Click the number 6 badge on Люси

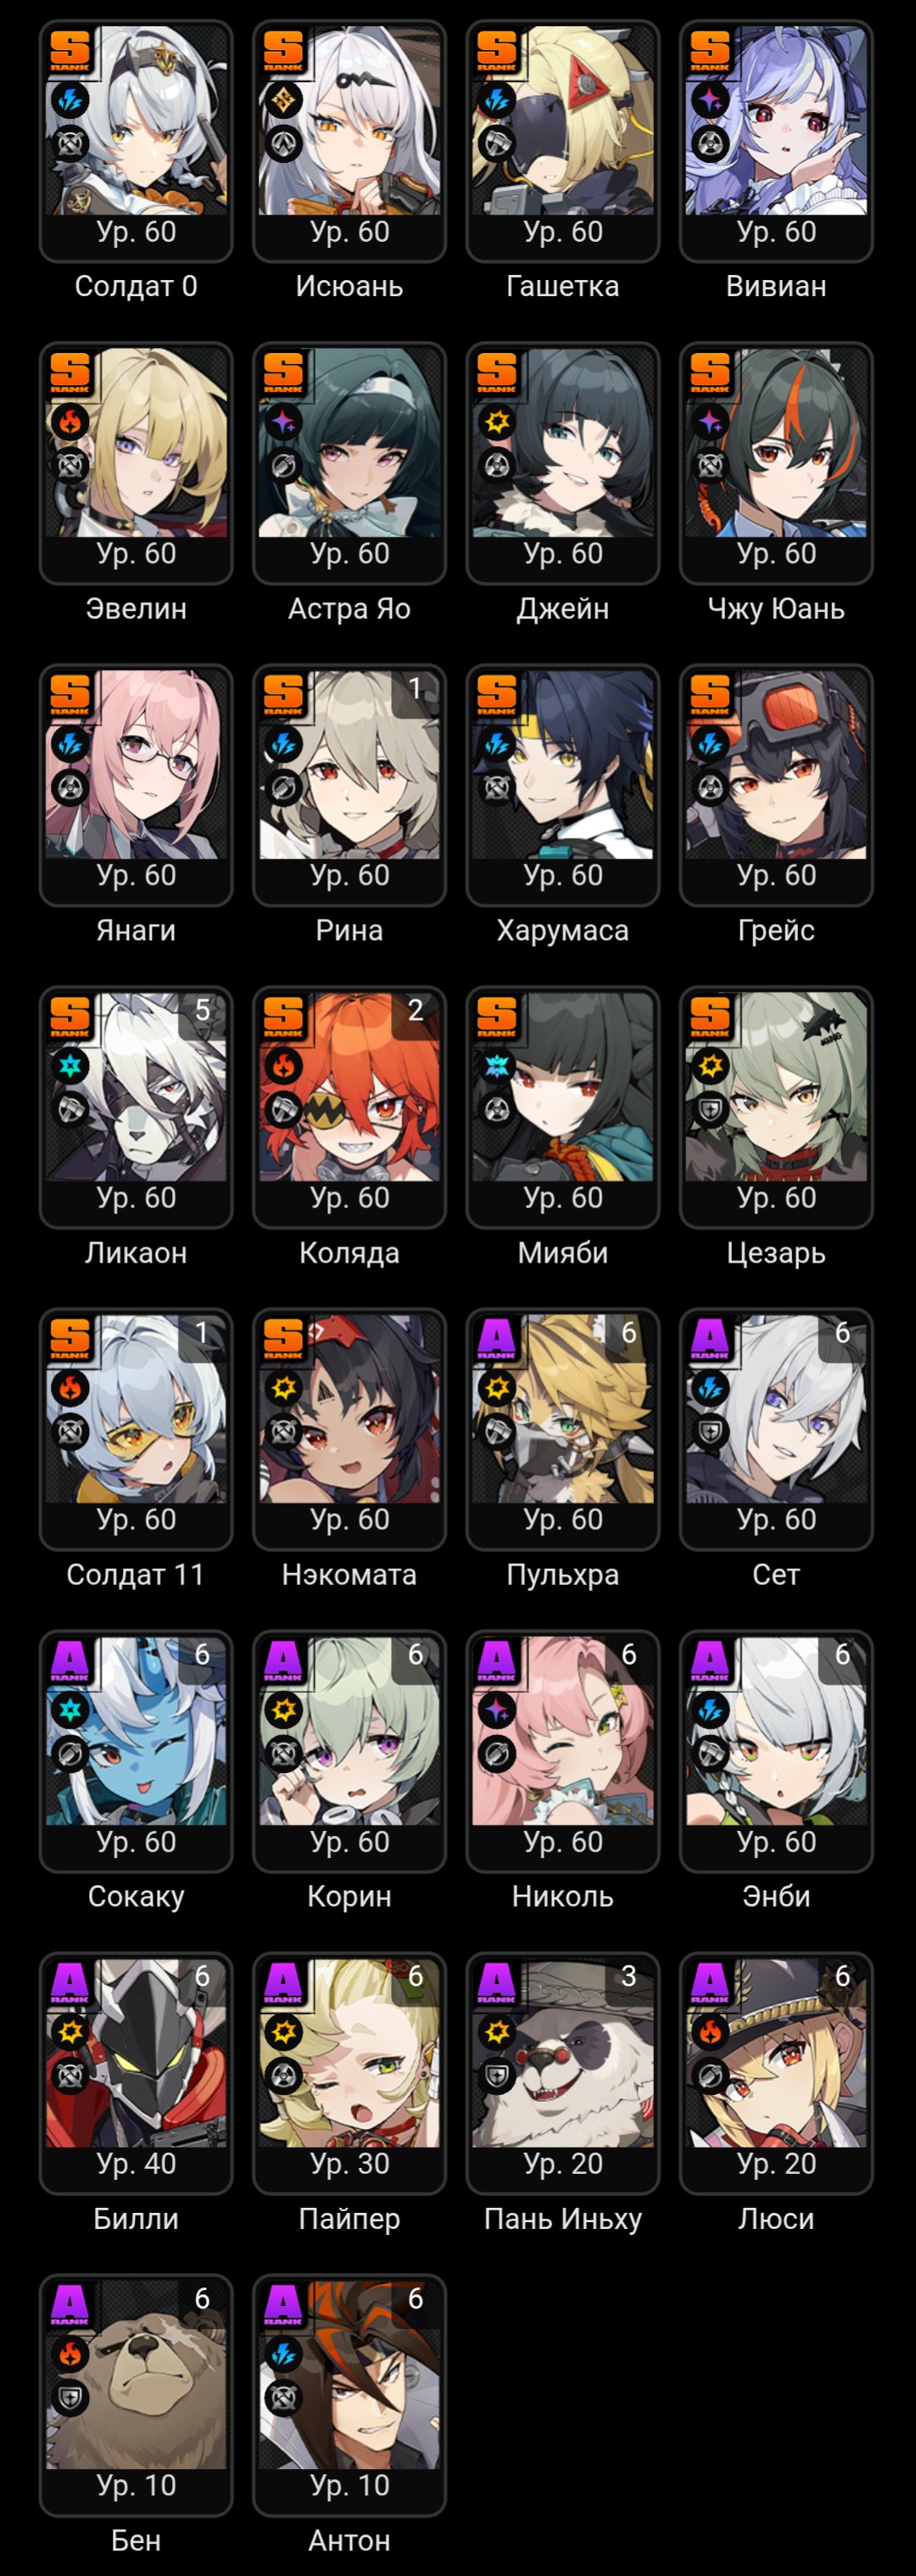coord(842,1976)
